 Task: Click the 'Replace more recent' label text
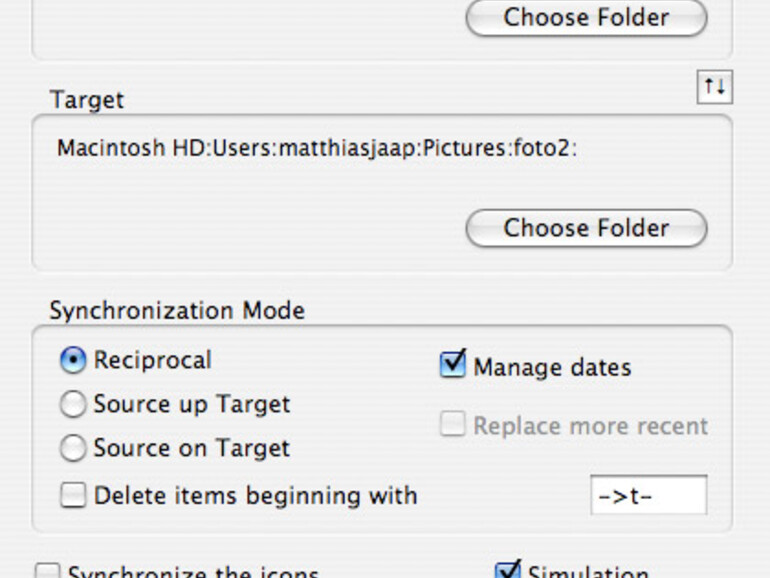[590, 426]
